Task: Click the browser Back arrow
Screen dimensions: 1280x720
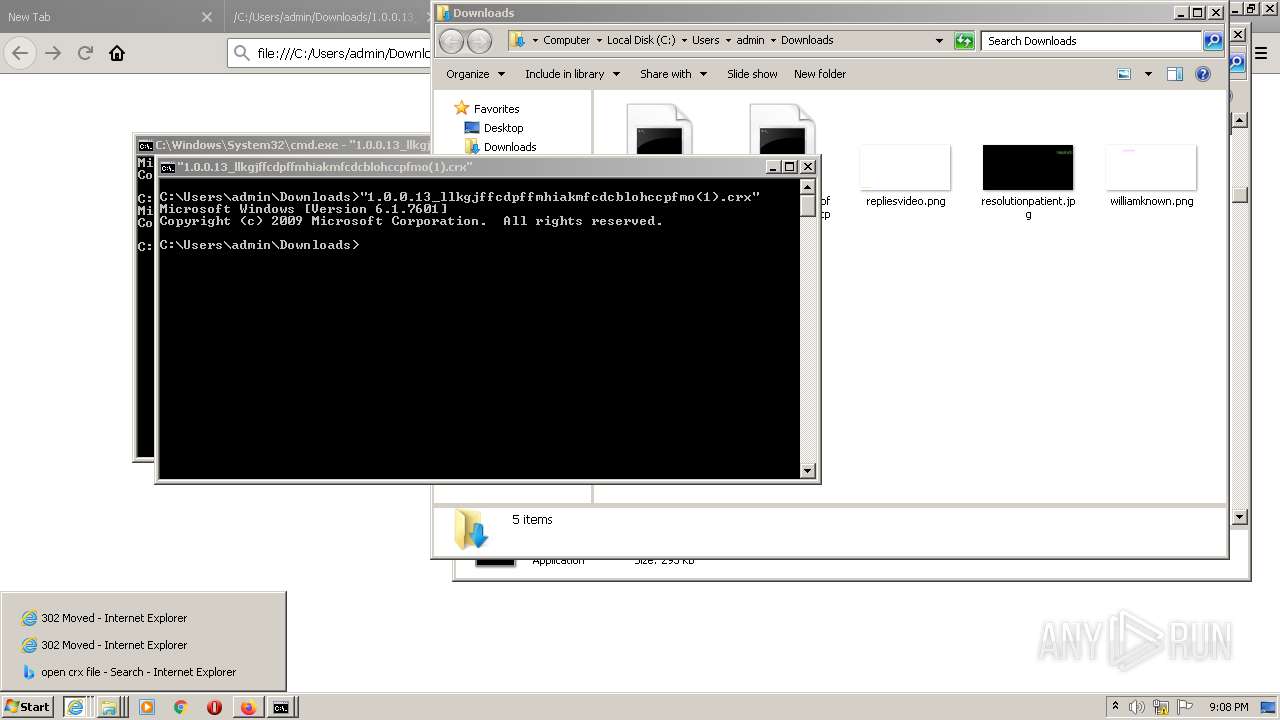Action: point(20,53)
